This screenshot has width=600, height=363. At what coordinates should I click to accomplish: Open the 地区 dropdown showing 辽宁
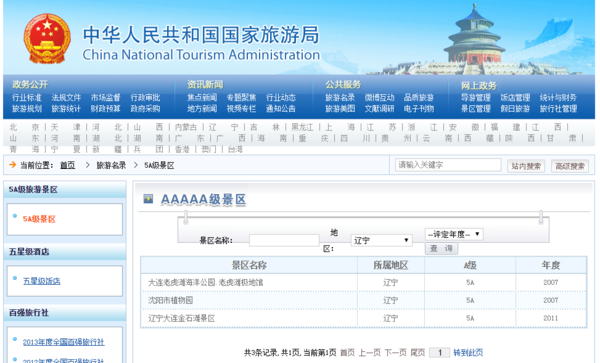[x=381, y=240]
